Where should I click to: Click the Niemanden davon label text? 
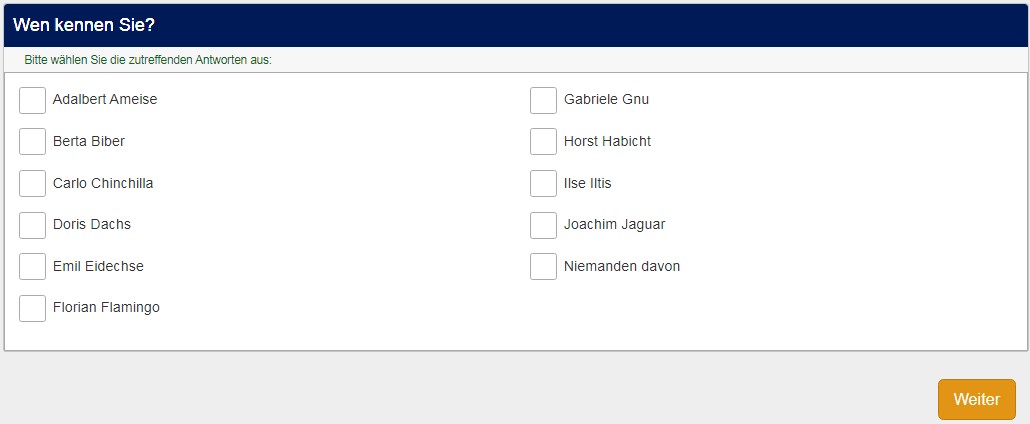[622, 267]
